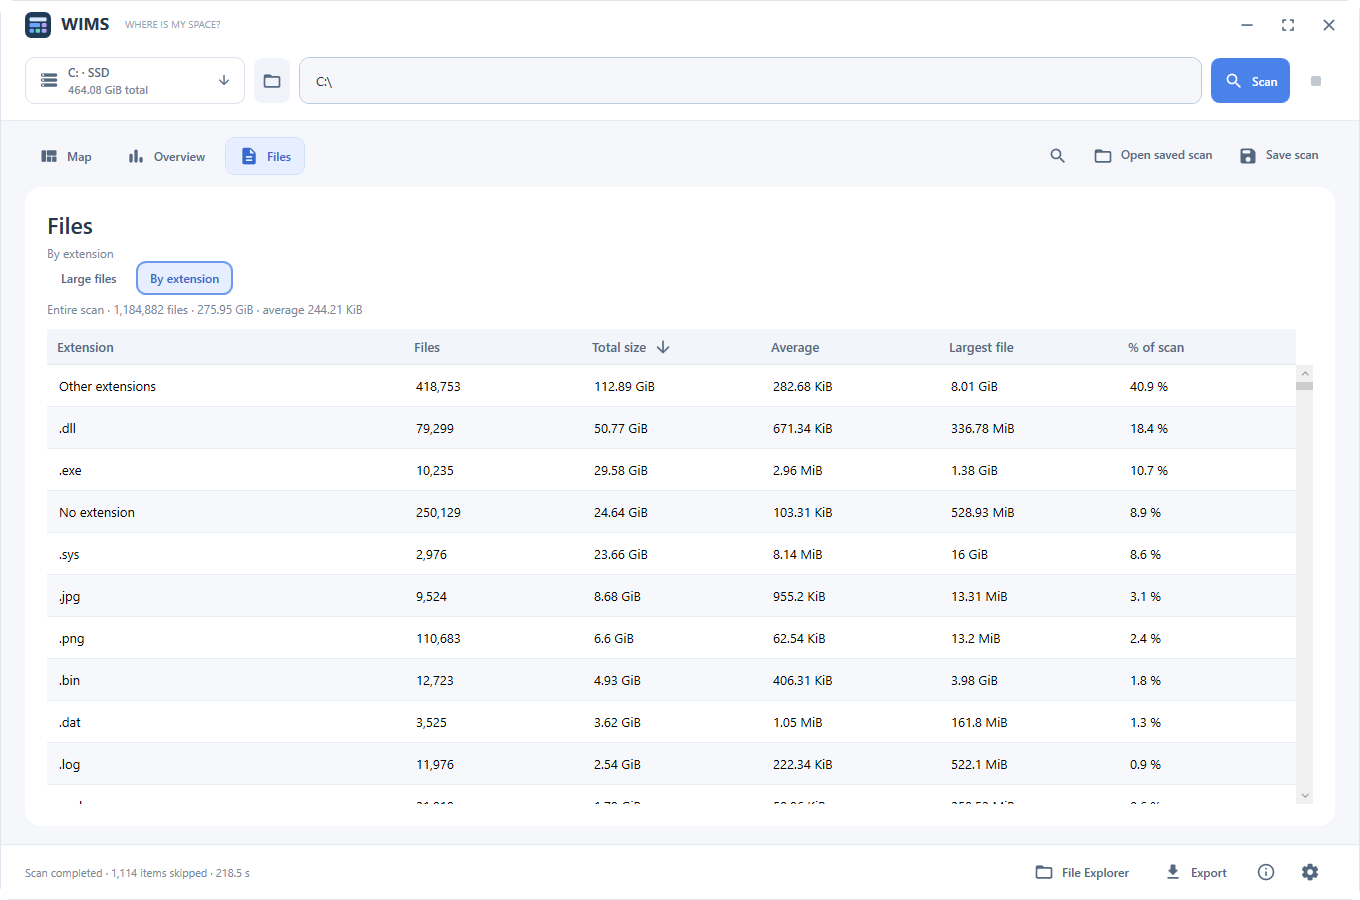Viewport: 1360px width, 900px height.
Task: Click the stop scan square icon
Action: [x=1316, y=81]
